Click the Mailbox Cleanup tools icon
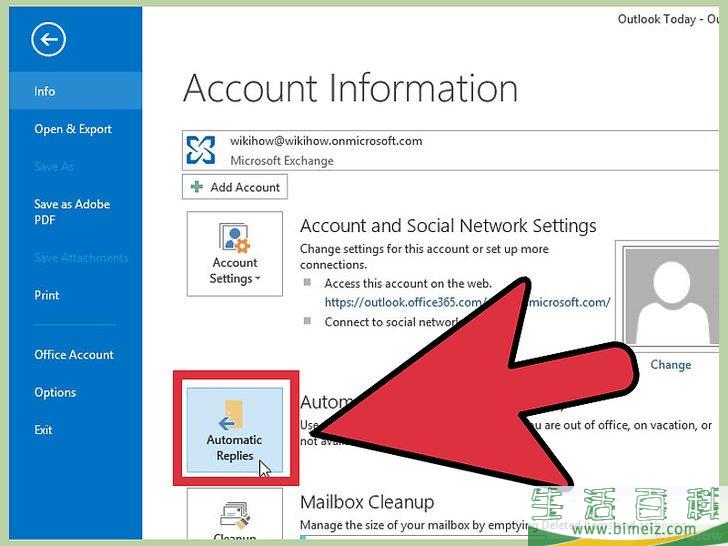728x546 pixels. coord(234,515)
